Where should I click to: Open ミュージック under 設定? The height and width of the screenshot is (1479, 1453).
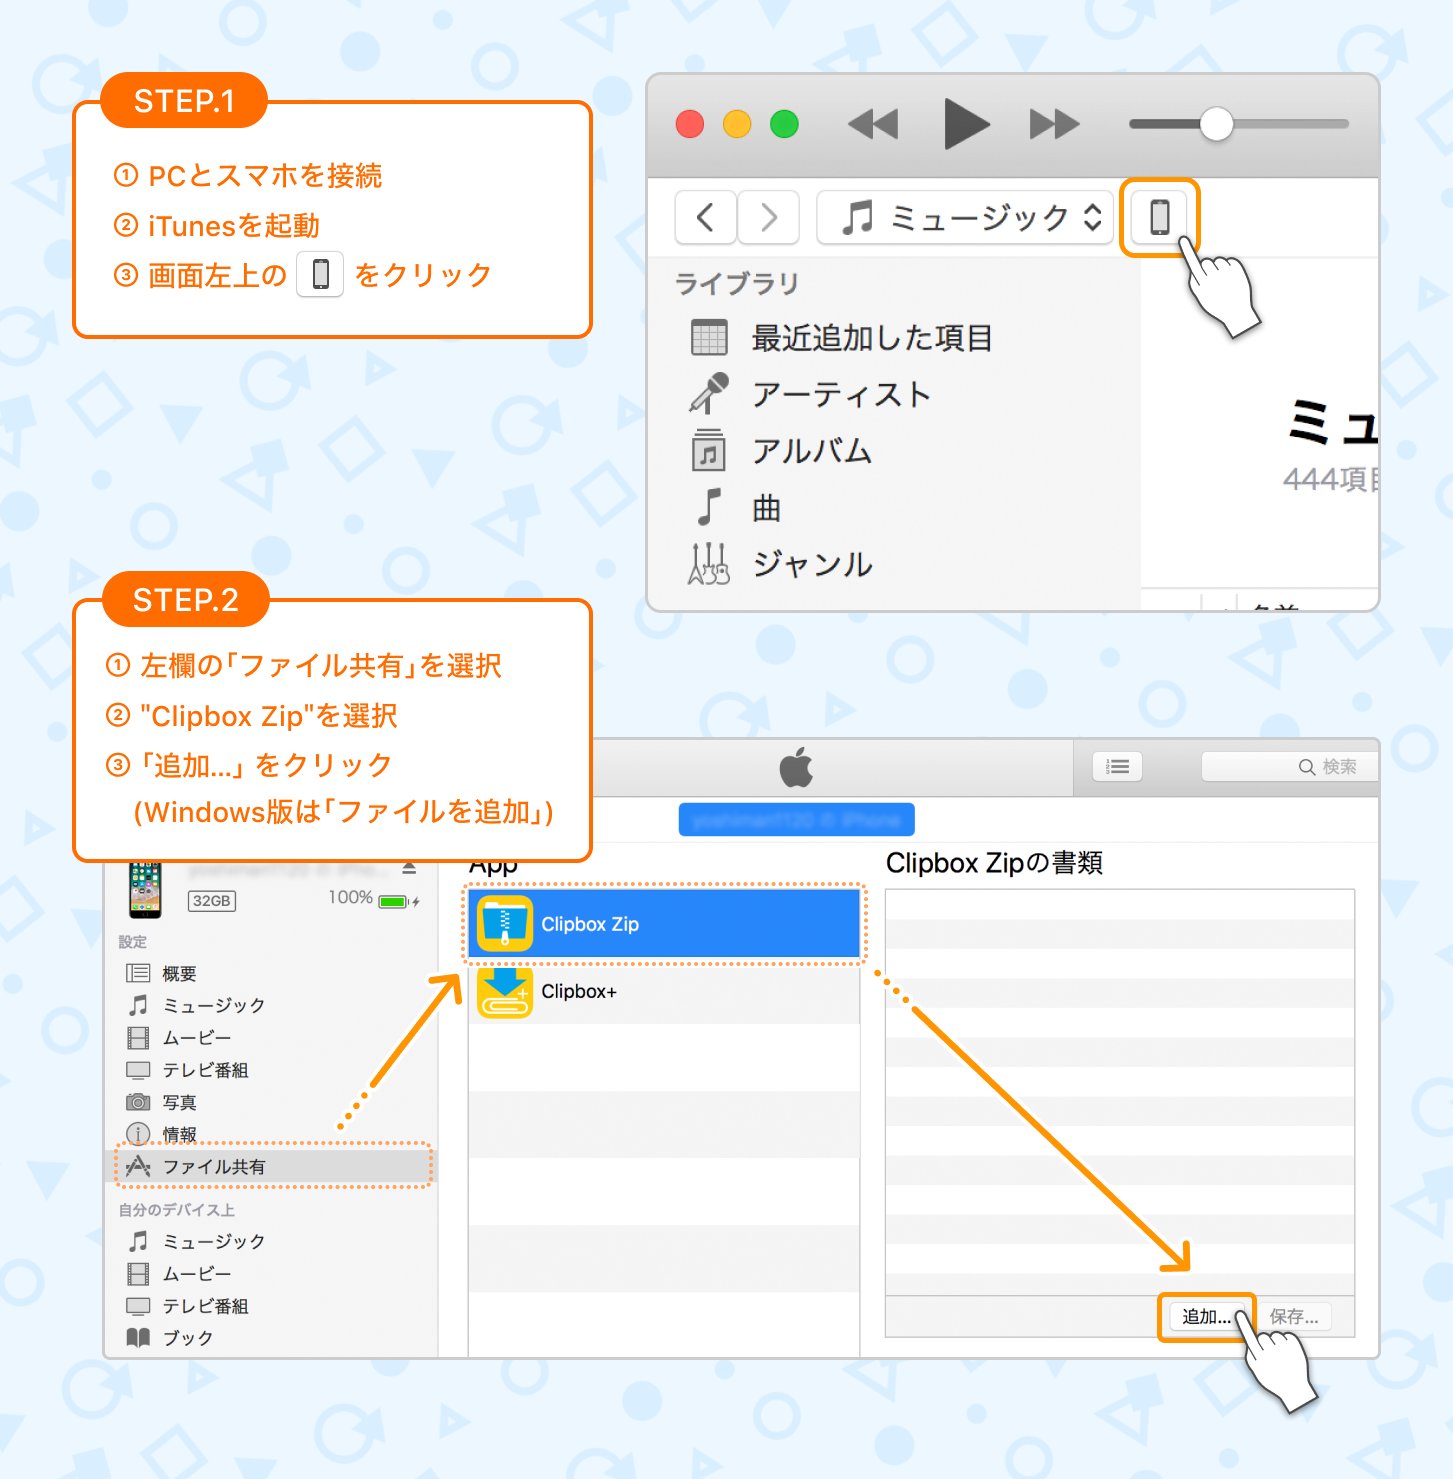(x=214, y=1006)
